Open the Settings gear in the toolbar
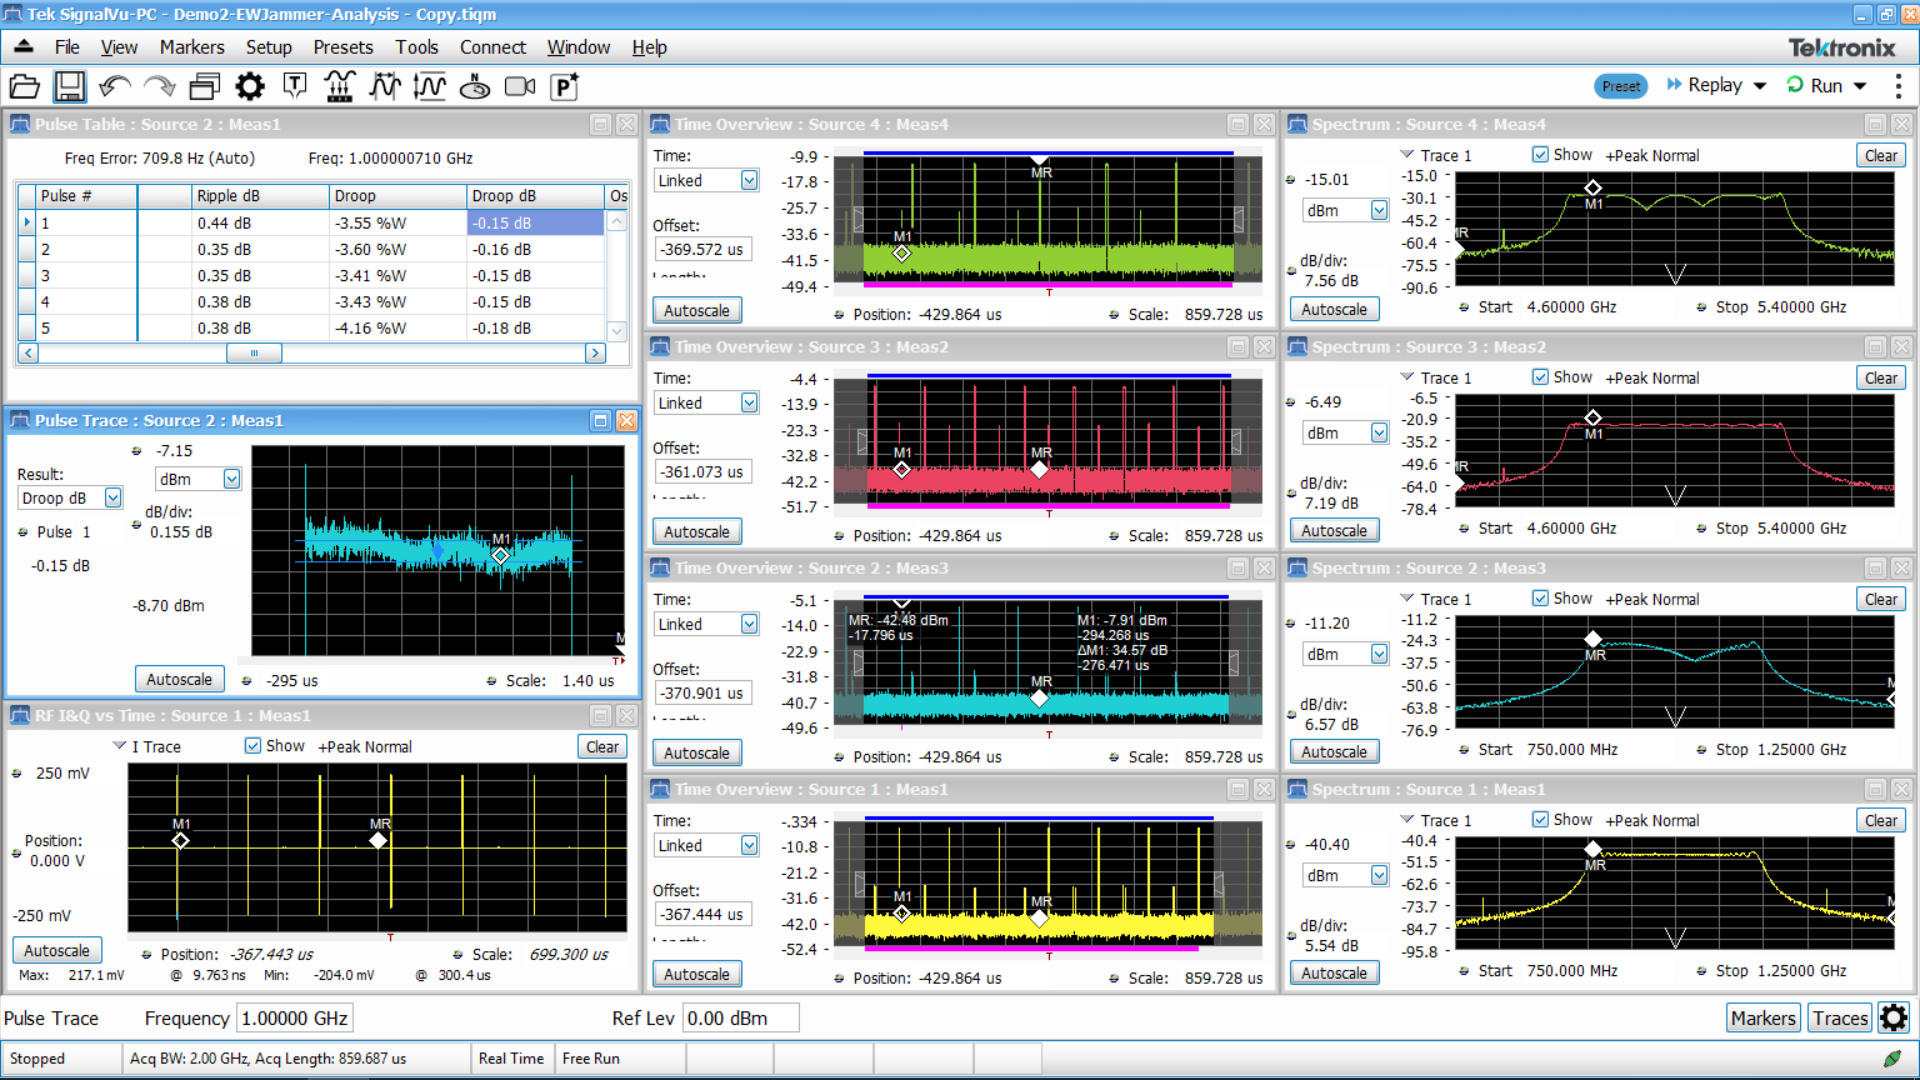Screen dimensions: 1920x1080 249,87
